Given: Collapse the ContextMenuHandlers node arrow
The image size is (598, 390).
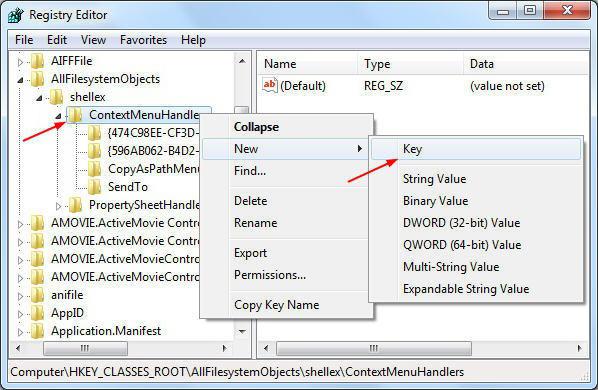Looking at the screenshot, I should (58, 116).
